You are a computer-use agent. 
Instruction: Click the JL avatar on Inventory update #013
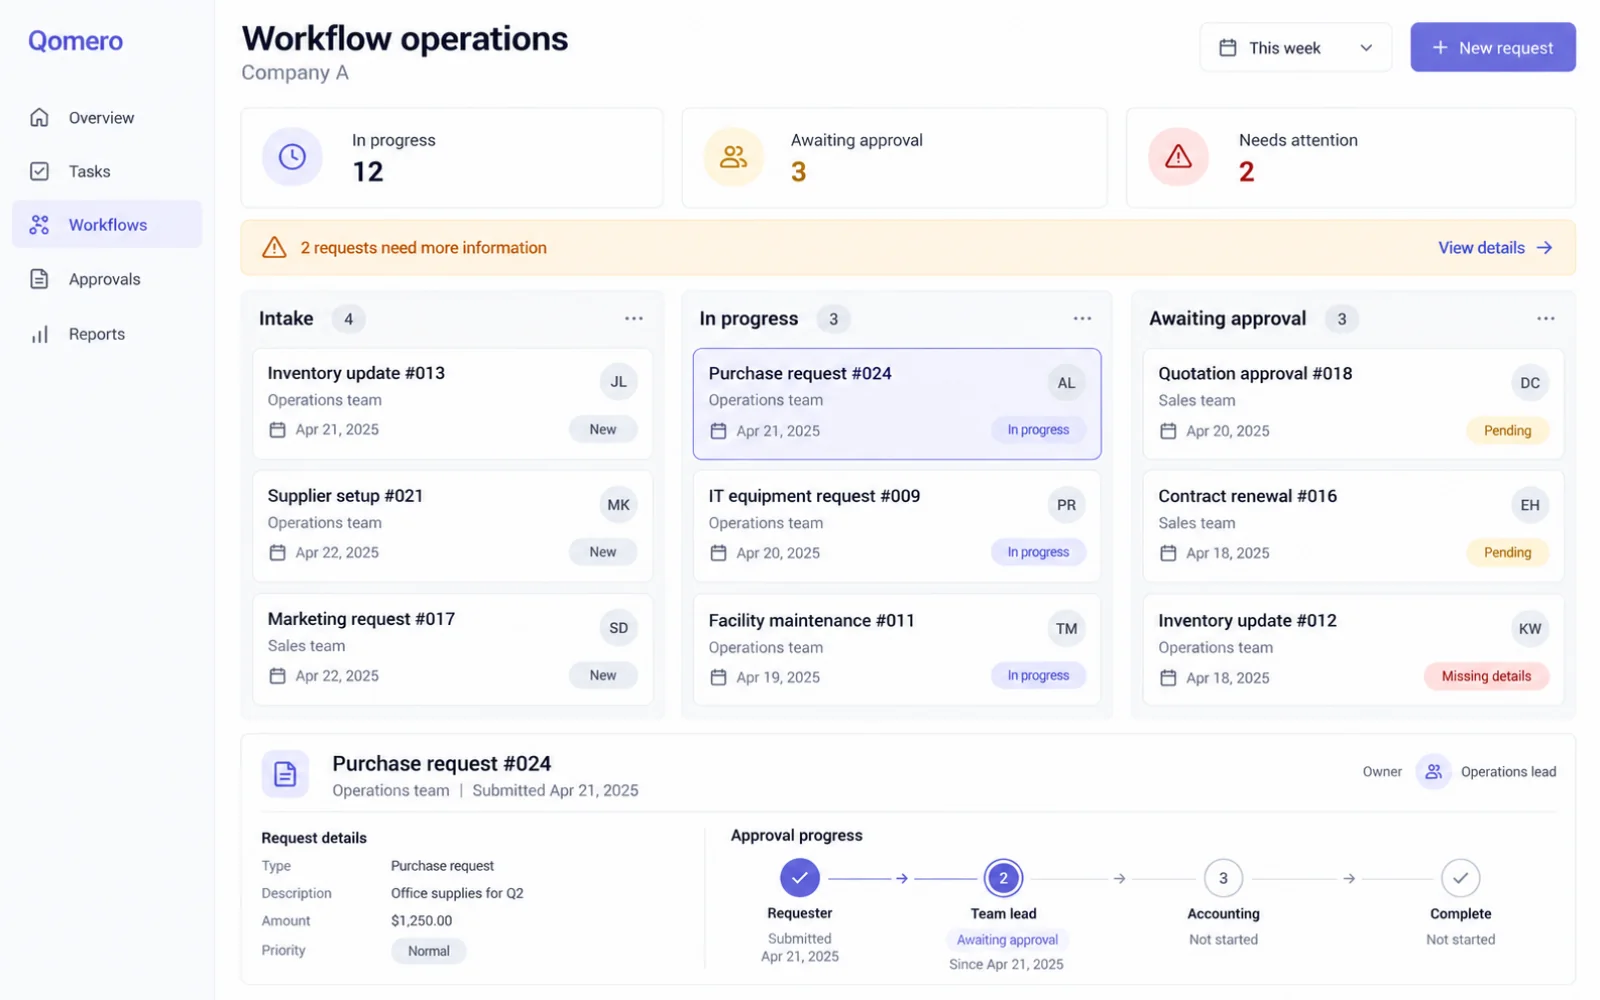click(619, 382)
